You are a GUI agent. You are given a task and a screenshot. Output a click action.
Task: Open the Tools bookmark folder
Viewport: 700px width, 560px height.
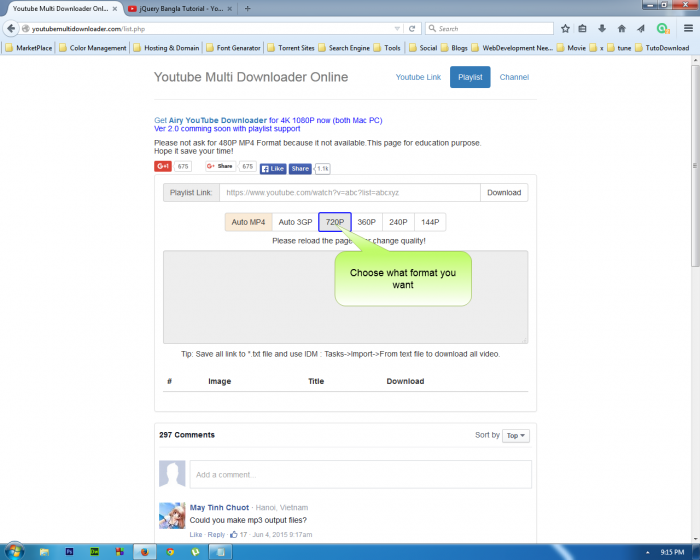coord(387,48)
